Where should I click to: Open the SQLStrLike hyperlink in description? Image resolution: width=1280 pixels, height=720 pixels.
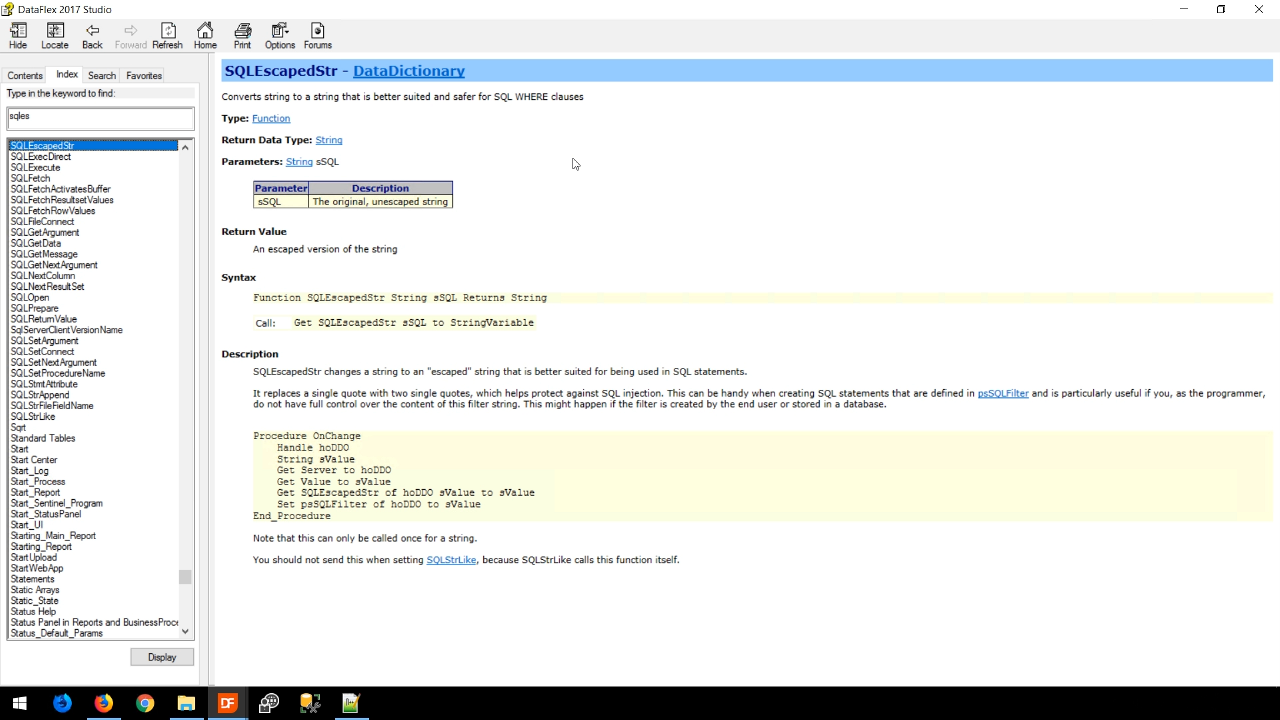(451, 560)
